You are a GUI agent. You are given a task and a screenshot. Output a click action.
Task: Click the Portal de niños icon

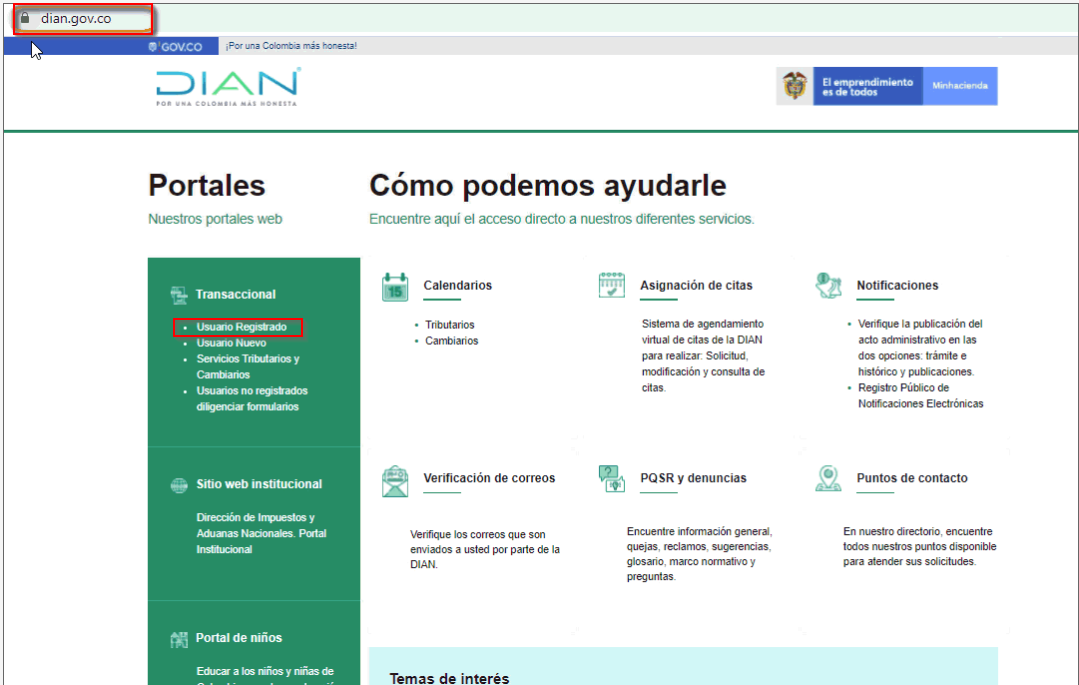[x=179, y=639]
